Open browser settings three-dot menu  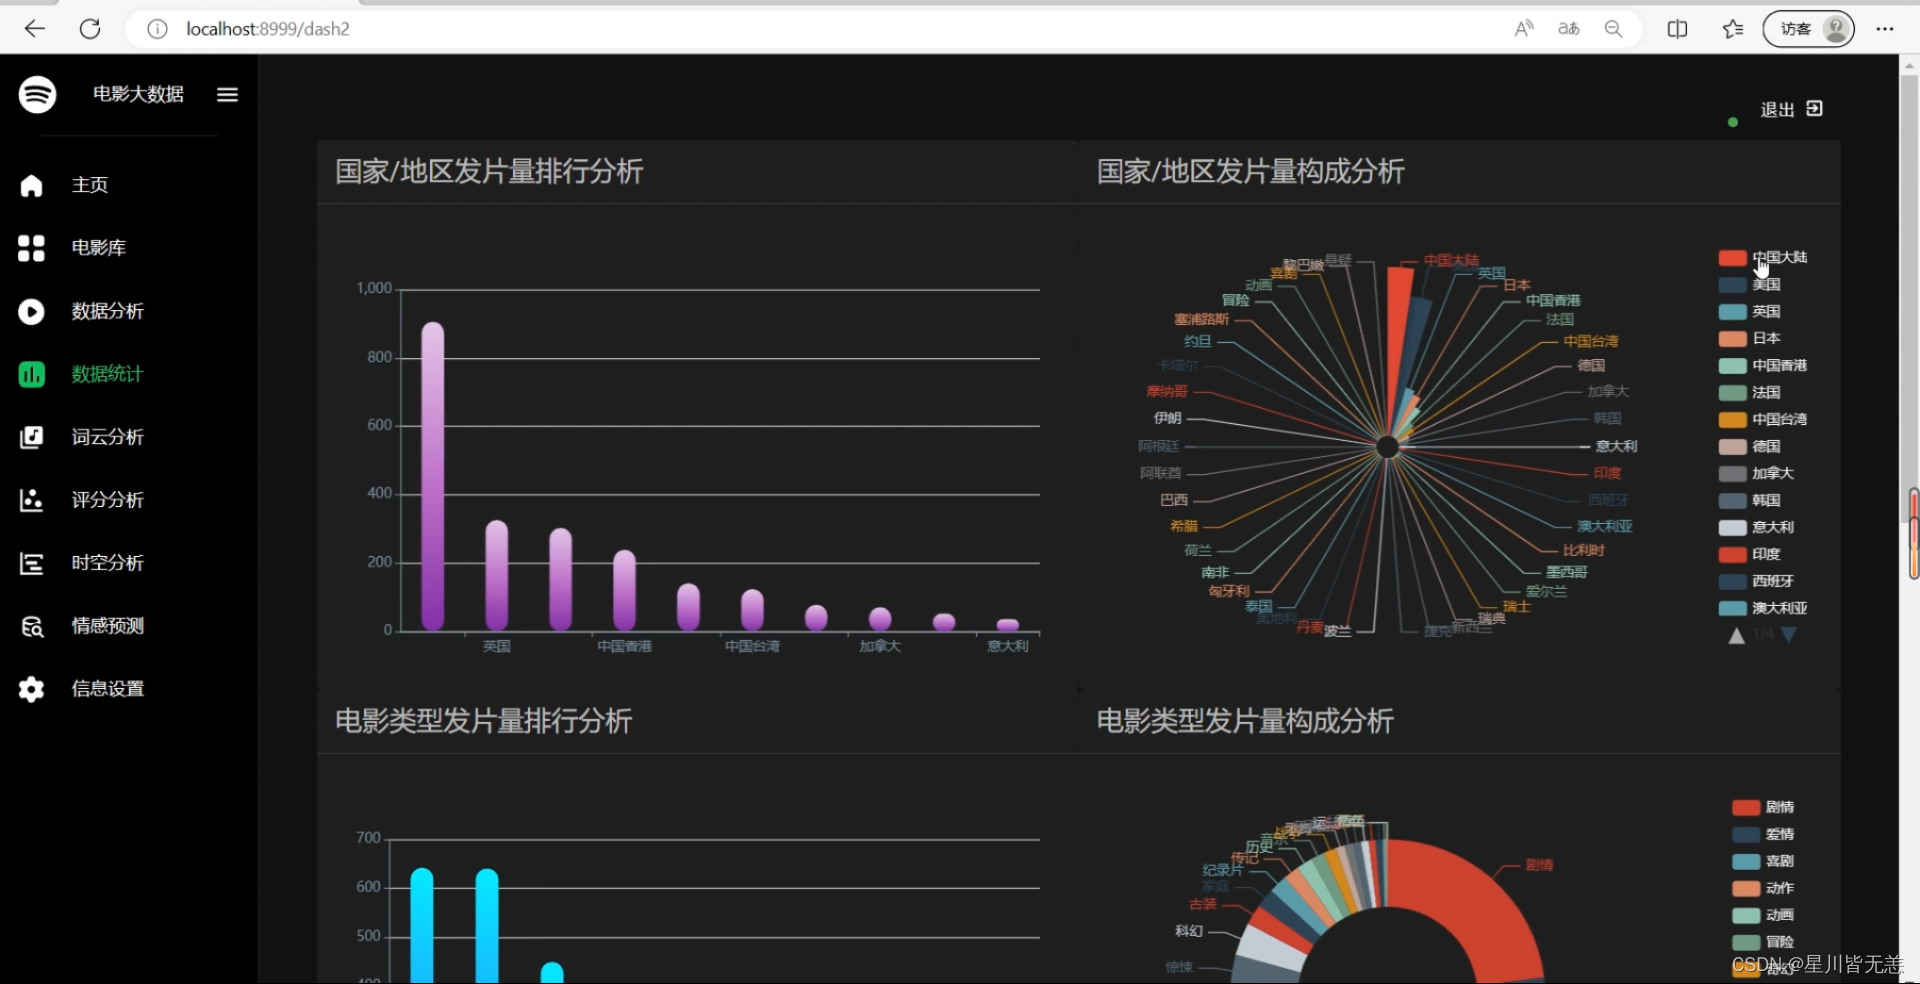tap(1885, 29)
